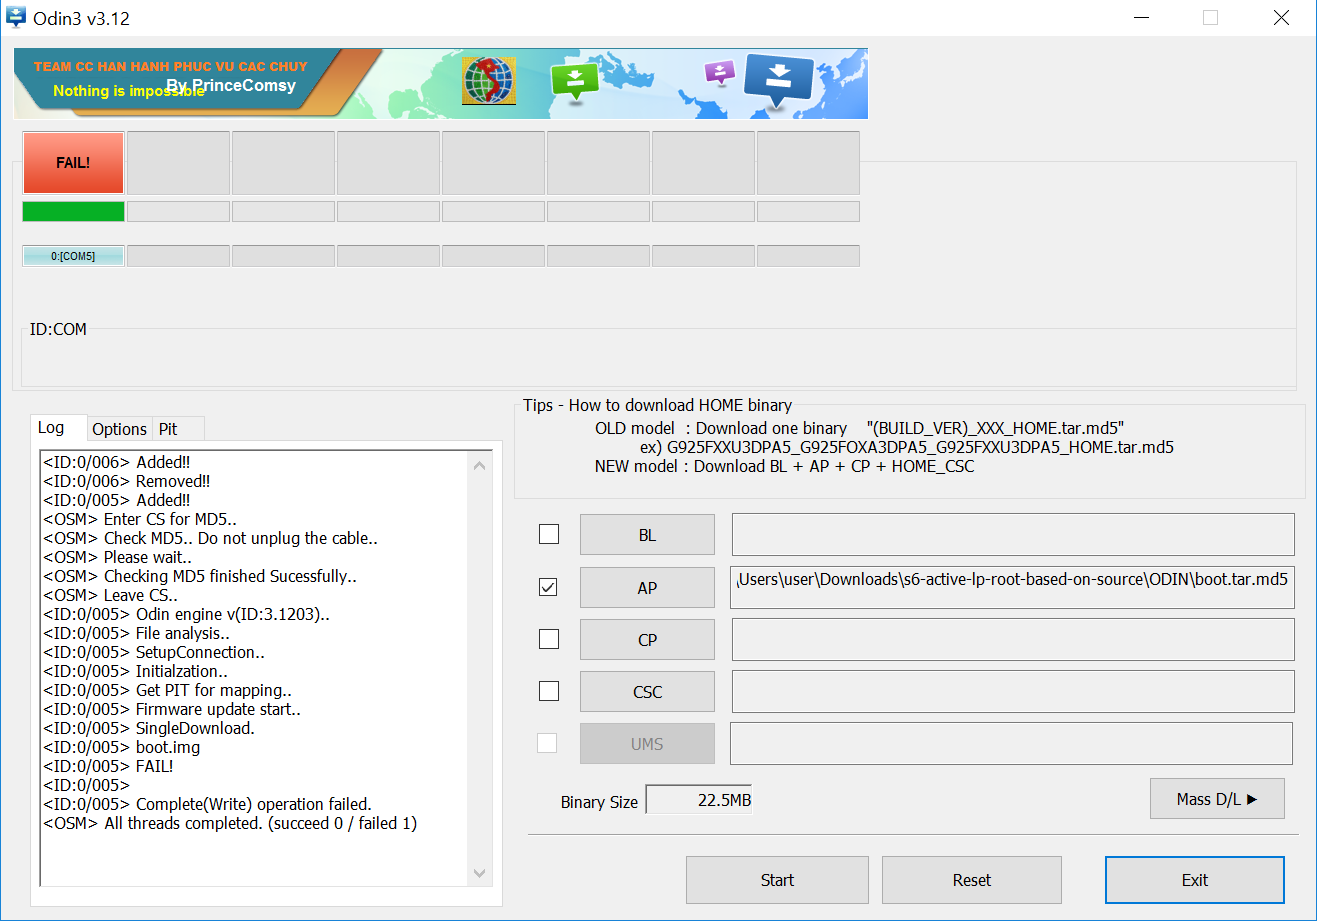Click log line '<ID:0/005> Added!!'

[117, 500]
